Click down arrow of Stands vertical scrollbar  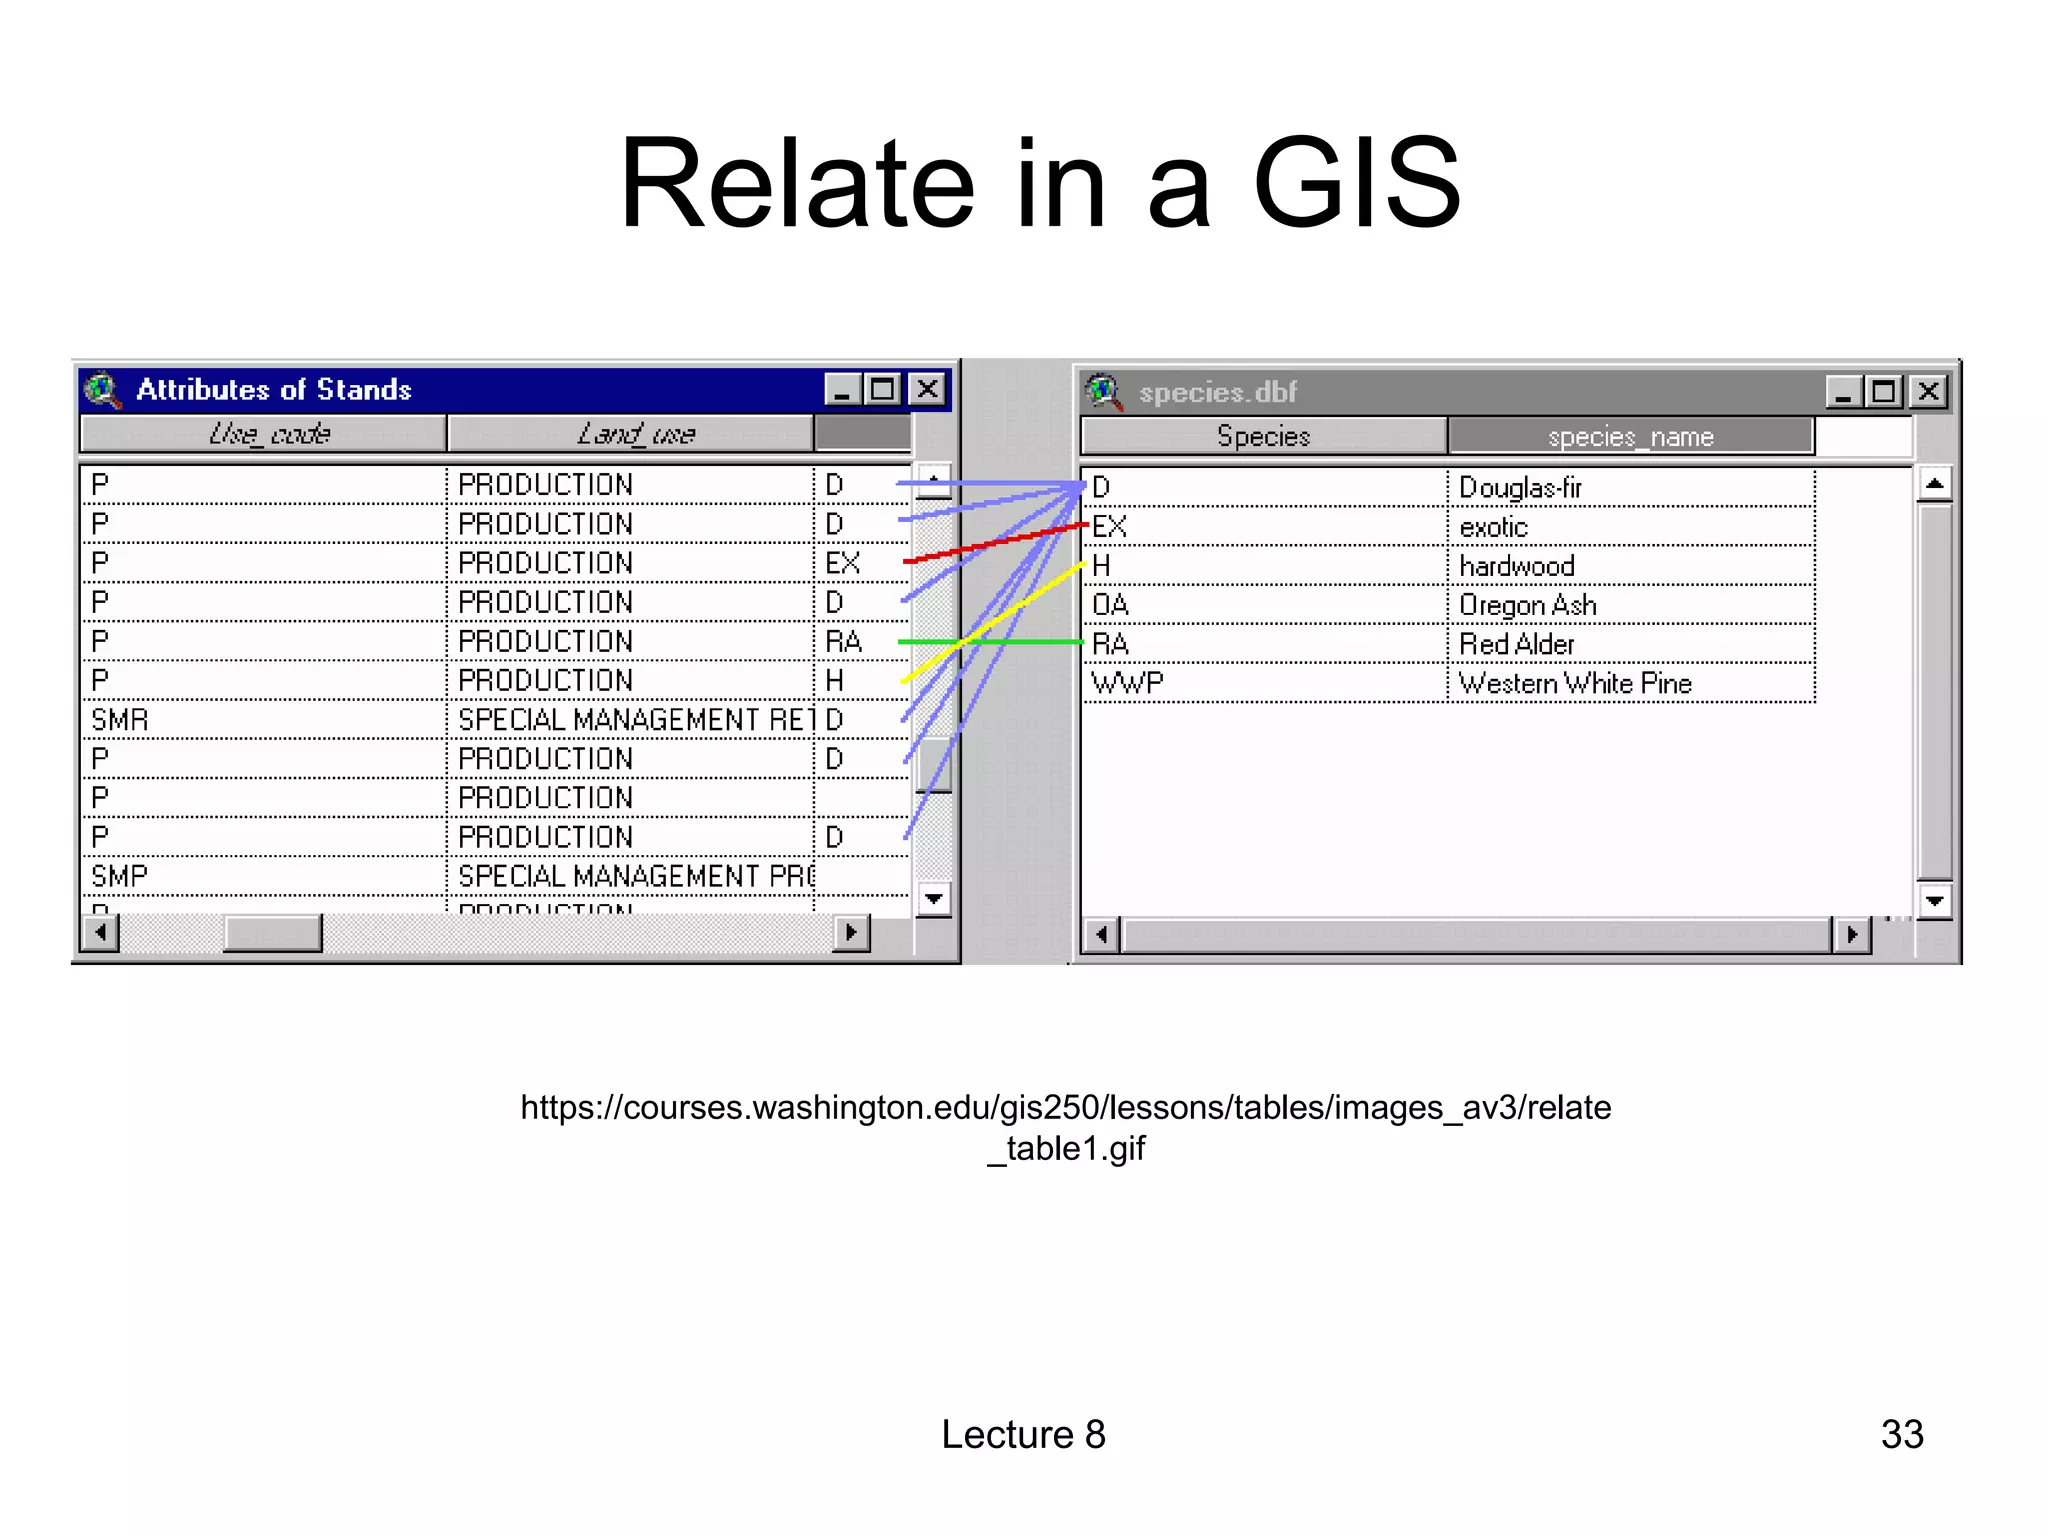[x=934, y=898]
